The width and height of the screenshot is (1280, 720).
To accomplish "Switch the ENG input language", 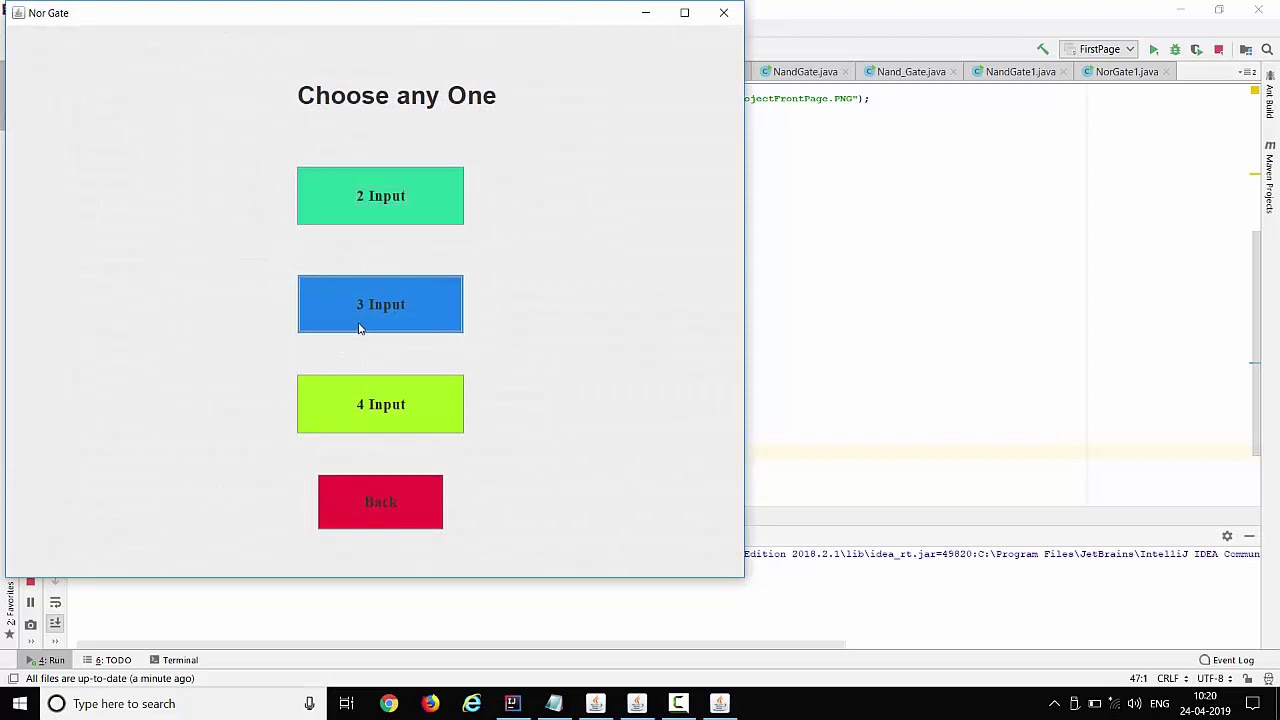I will coord(1160,704).
